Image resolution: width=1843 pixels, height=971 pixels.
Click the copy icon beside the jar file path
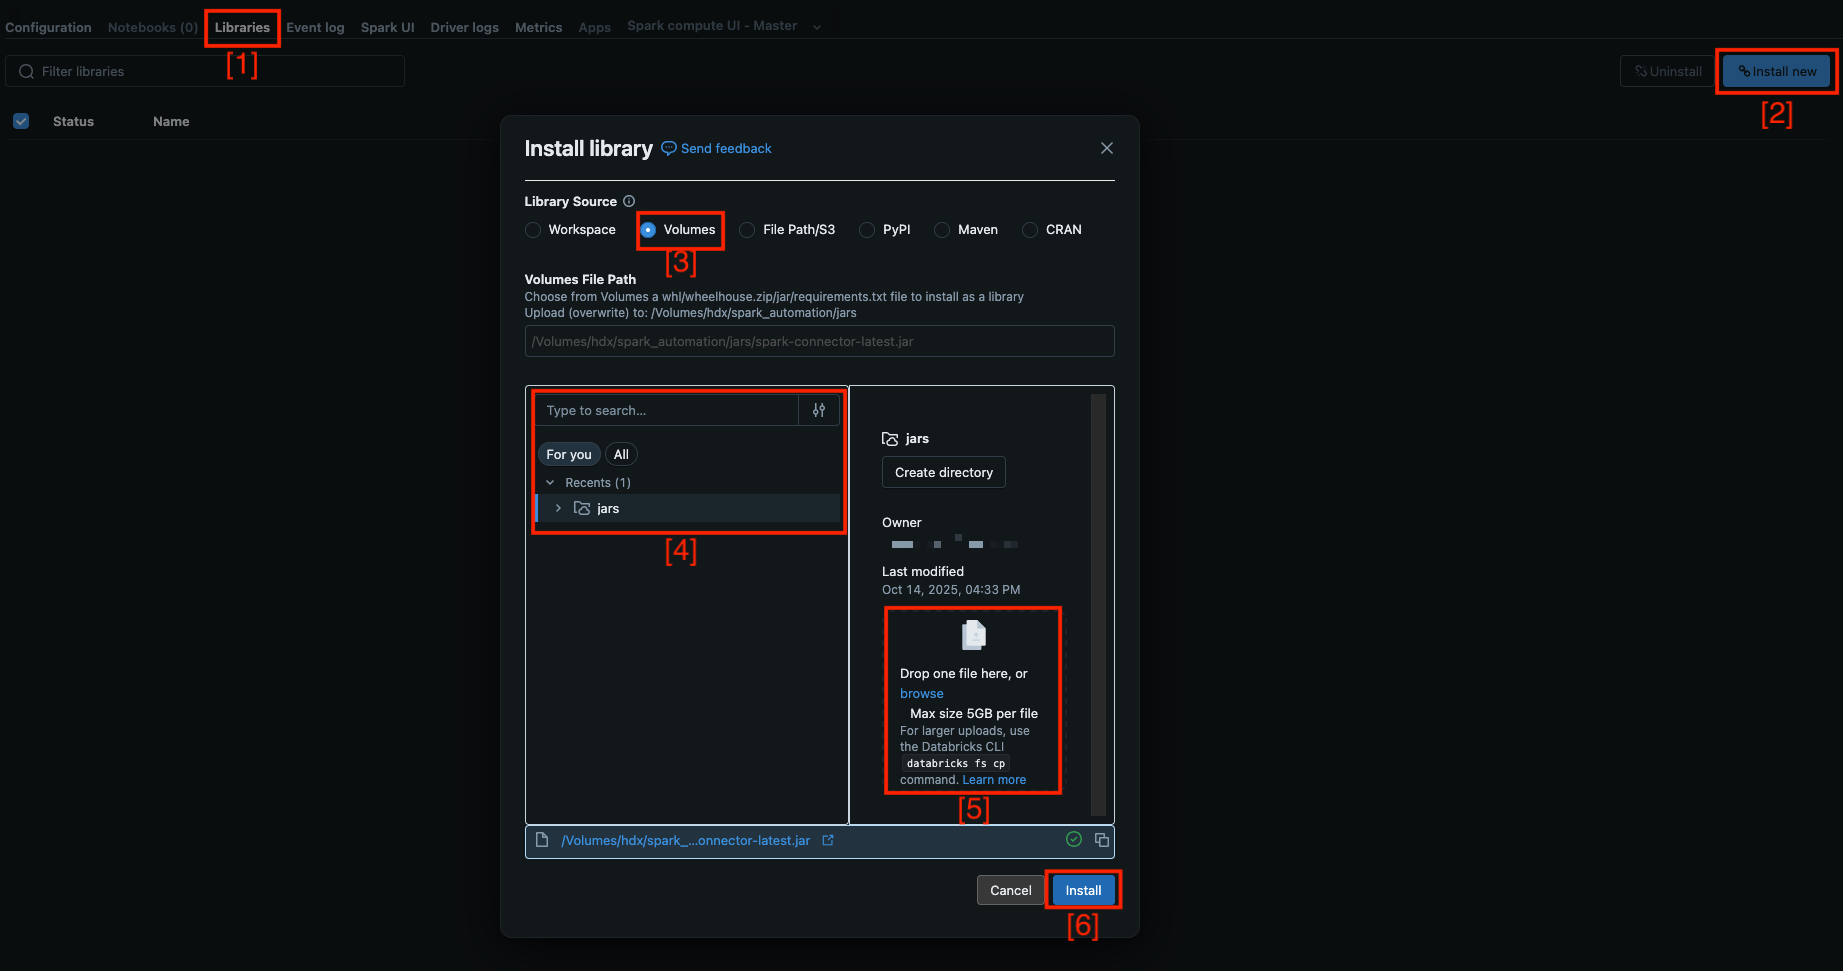pyautogui.click(x=1101, y=840)
